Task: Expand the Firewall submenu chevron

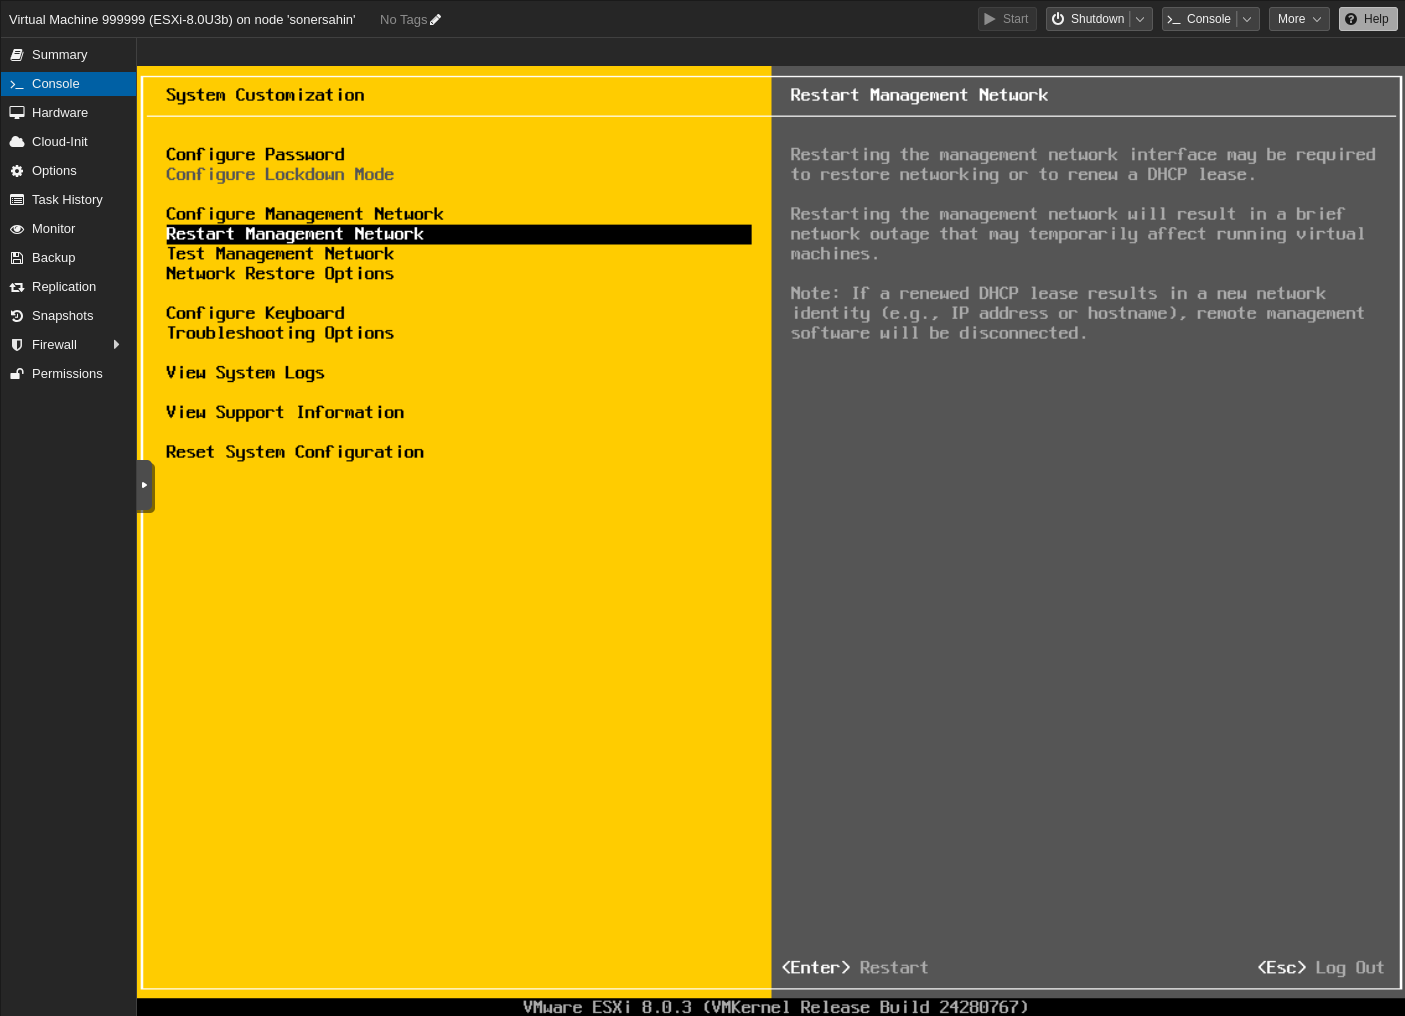Action: [116, 344]
